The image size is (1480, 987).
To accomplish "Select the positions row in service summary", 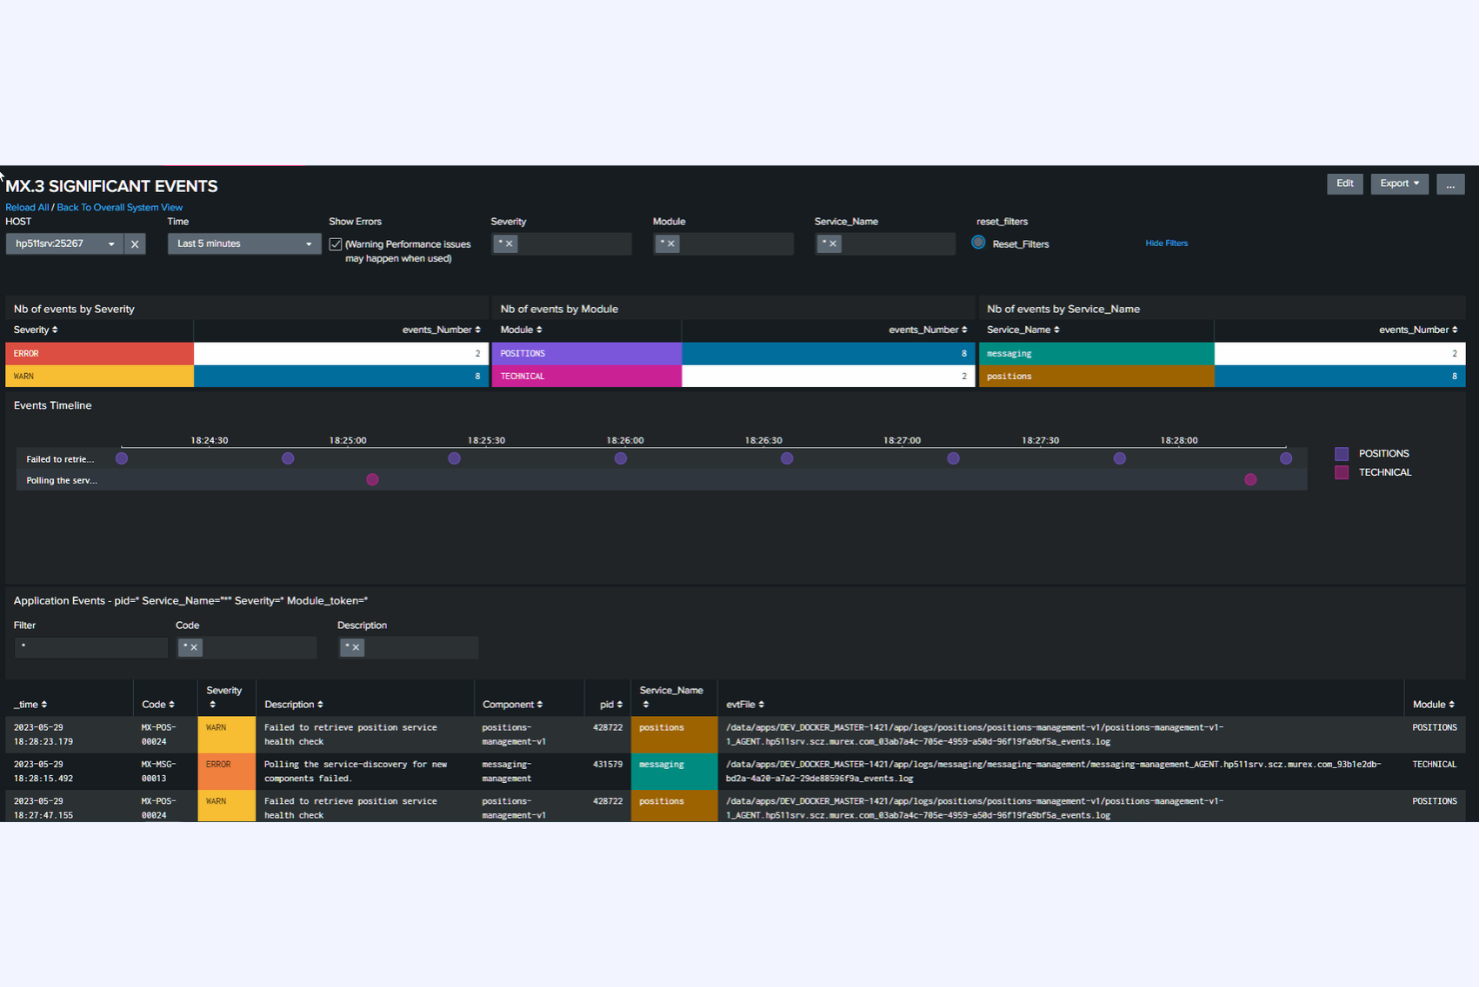I will 1222,377.
